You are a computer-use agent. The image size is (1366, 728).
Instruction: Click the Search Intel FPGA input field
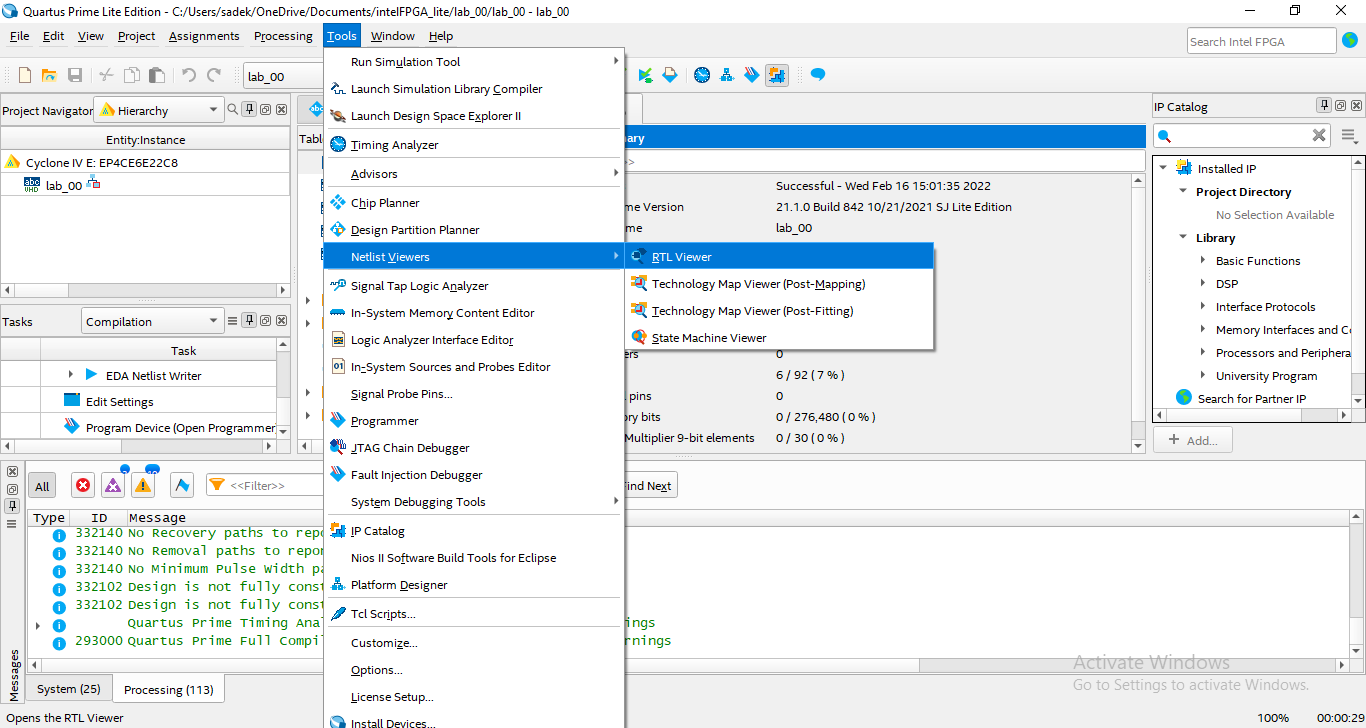click(1261, 41)
